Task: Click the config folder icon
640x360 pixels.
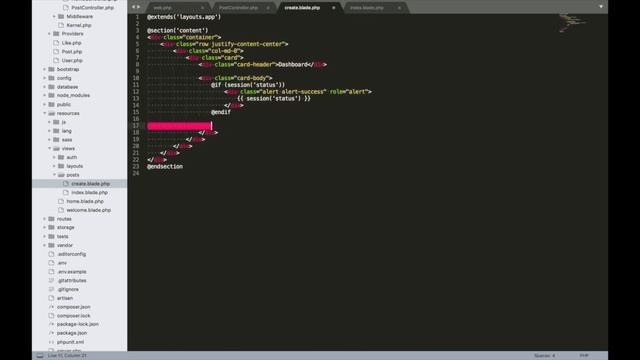Action: [51, 78]
